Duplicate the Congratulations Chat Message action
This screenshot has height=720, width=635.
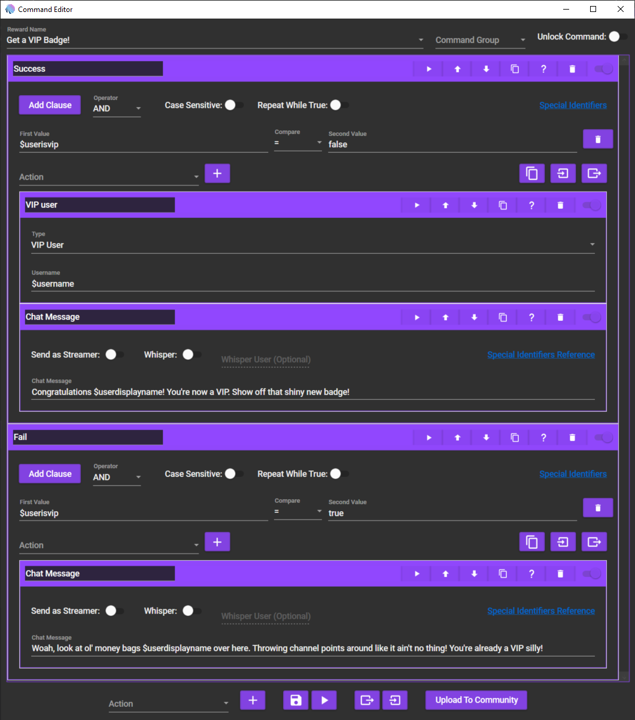(x=503, y=317)
